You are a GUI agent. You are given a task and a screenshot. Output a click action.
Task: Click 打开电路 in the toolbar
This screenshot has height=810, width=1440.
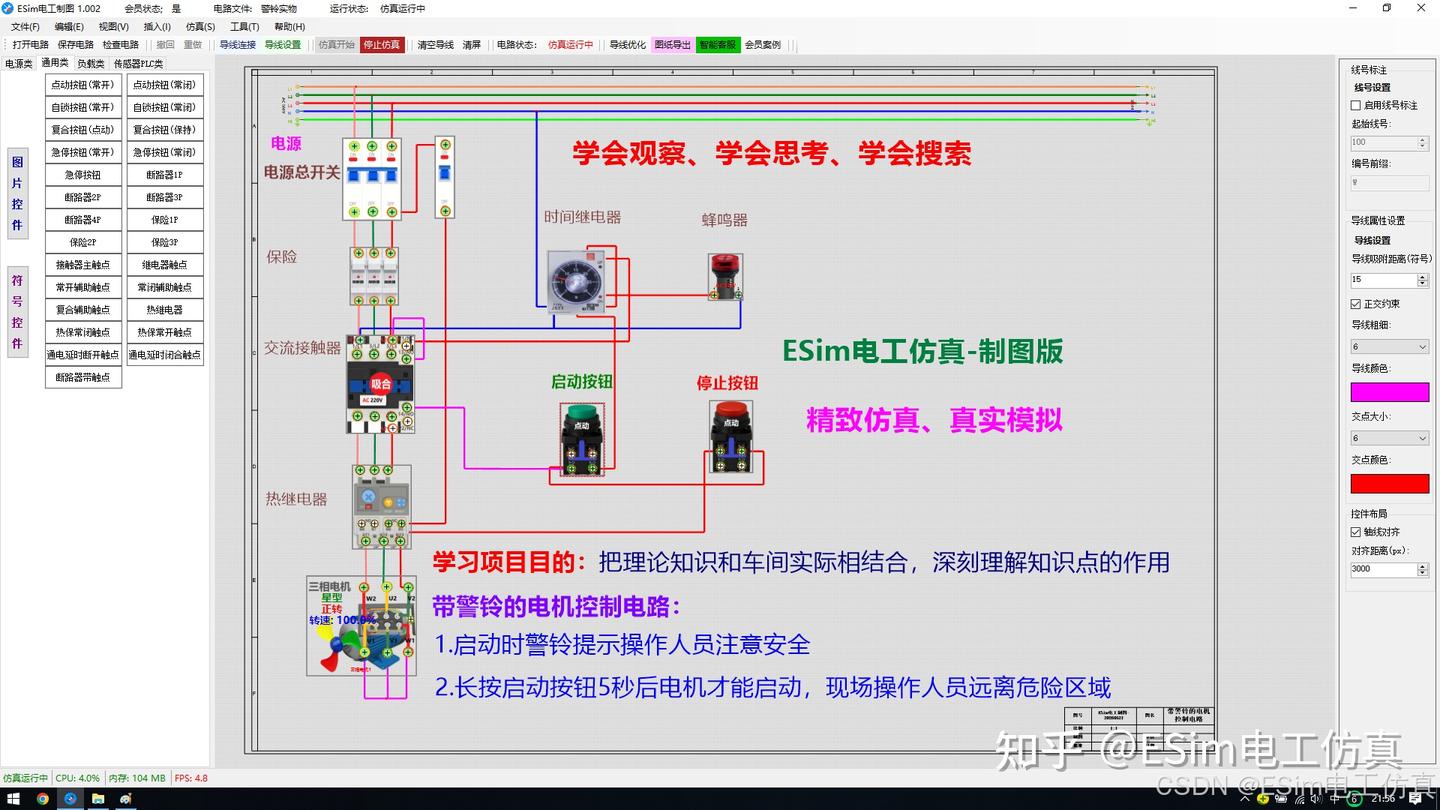(x=31, y=45)
